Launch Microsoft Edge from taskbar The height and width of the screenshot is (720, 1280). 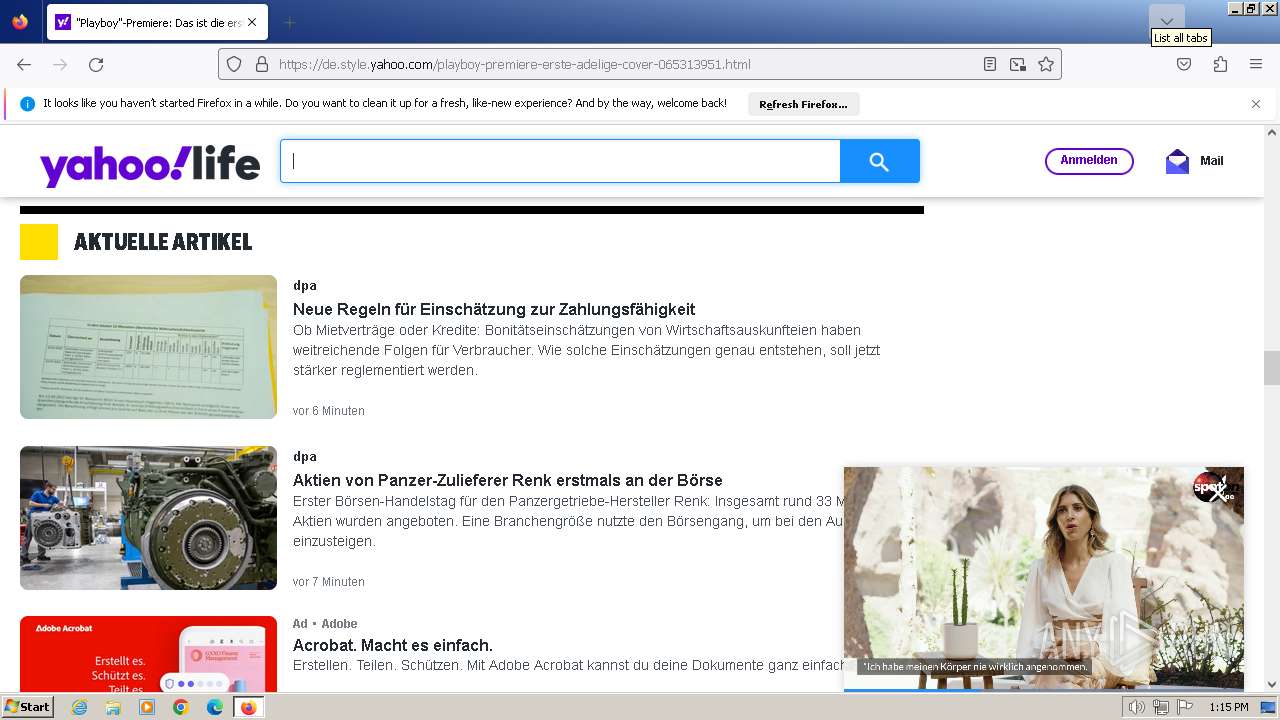click(x=215, y=707)
